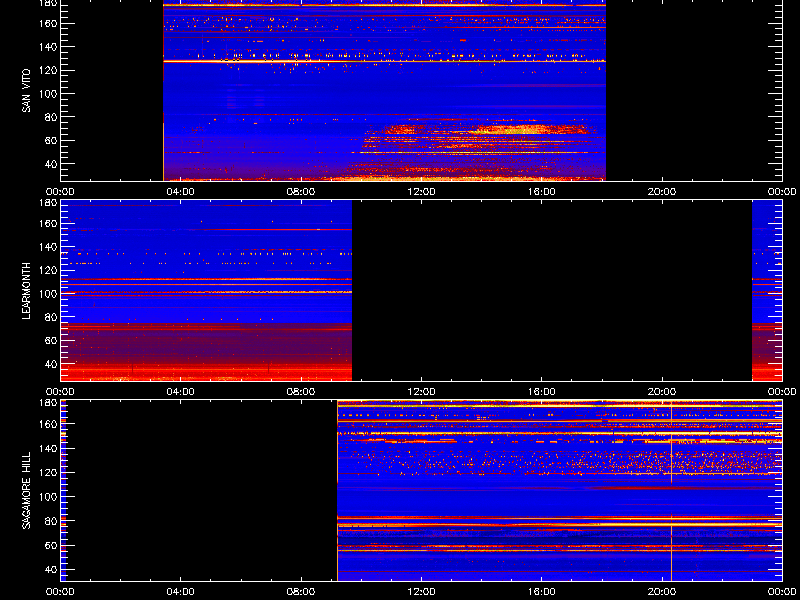The width and height of the screenshot is (800, 600).
Task: Select the 60 frequency tick of Sagamore Hill
Action: coord(52,545)
